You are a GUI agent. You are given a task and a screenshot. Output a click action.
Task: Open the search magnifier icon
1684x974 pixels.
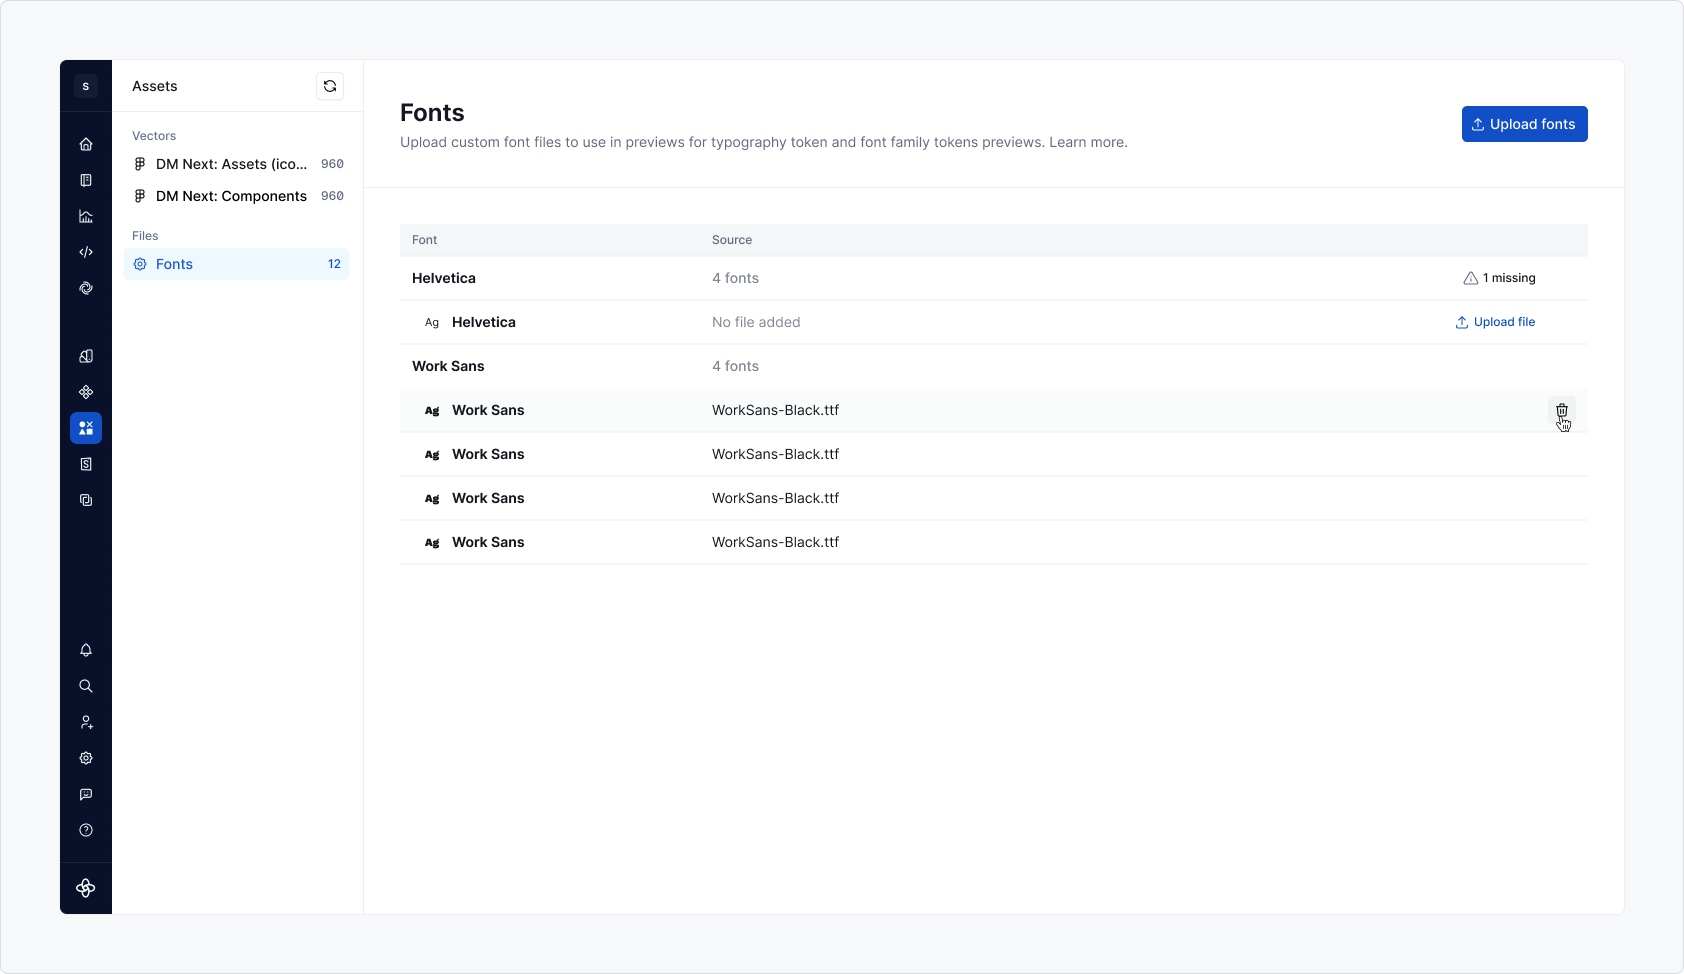tap(86, 686)
